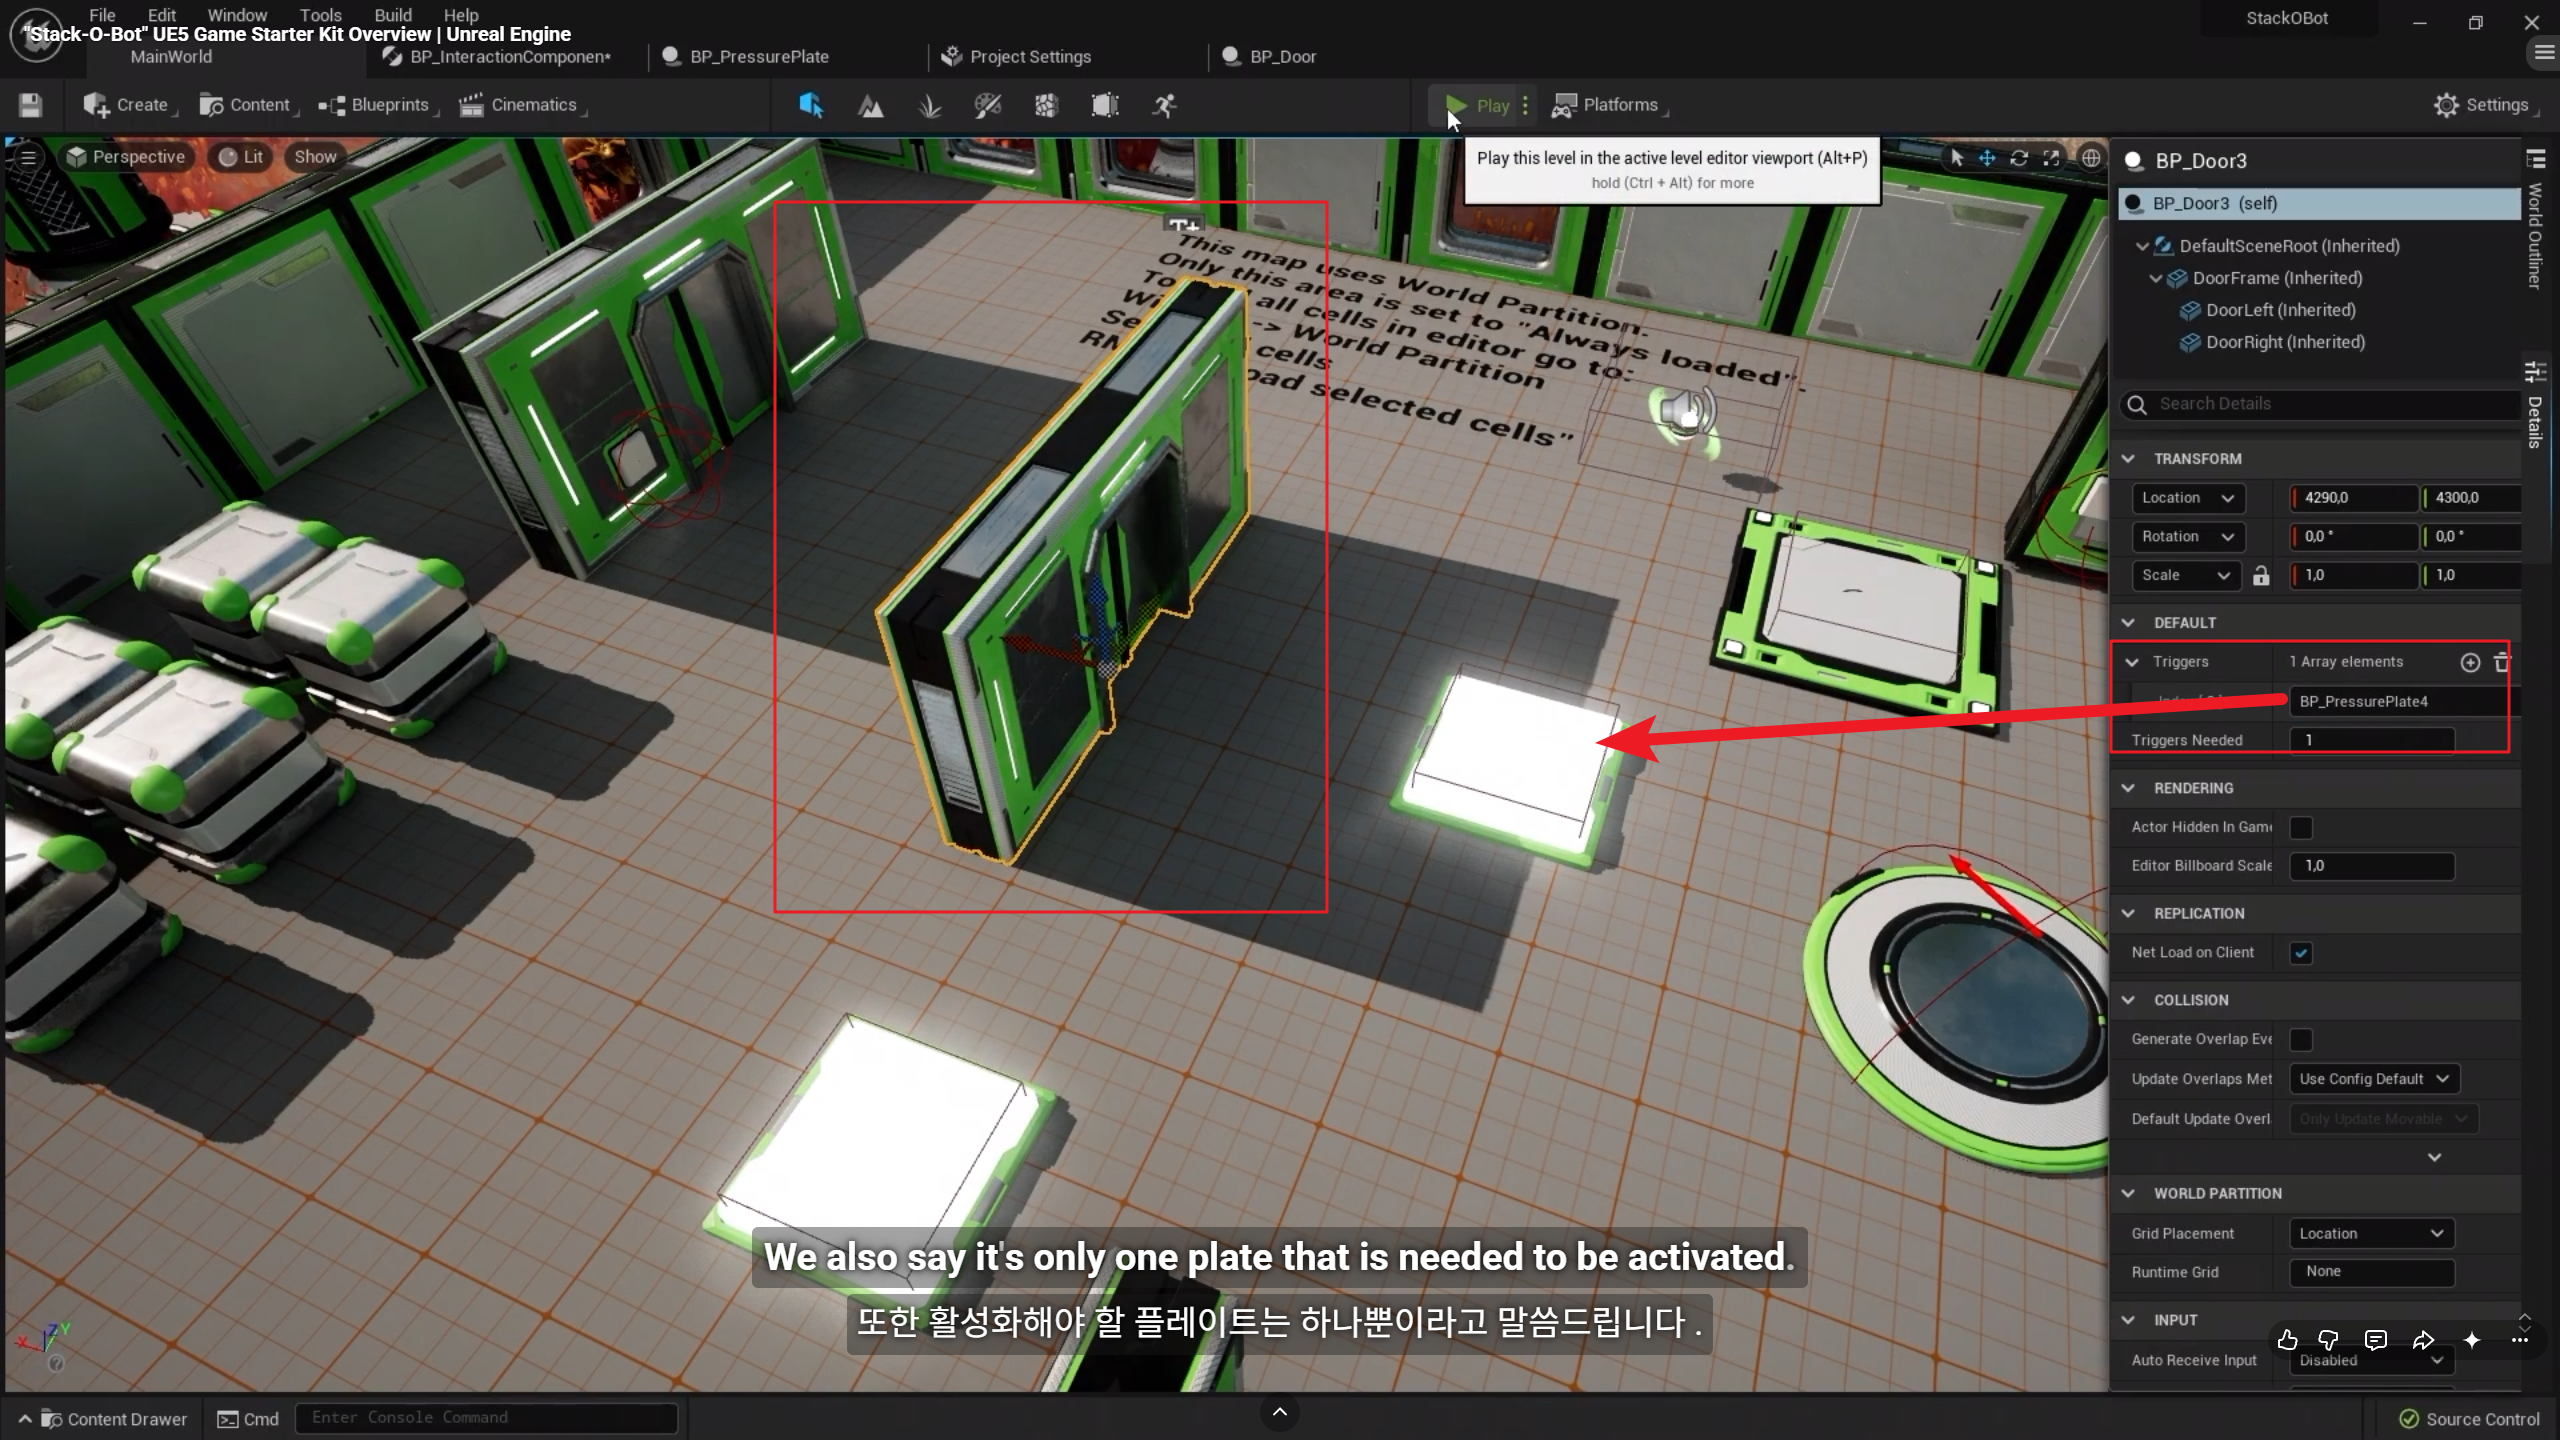Collapse the REPLICATION section
This screenshot has width=2560, height=1440.
coord(2129,914)
